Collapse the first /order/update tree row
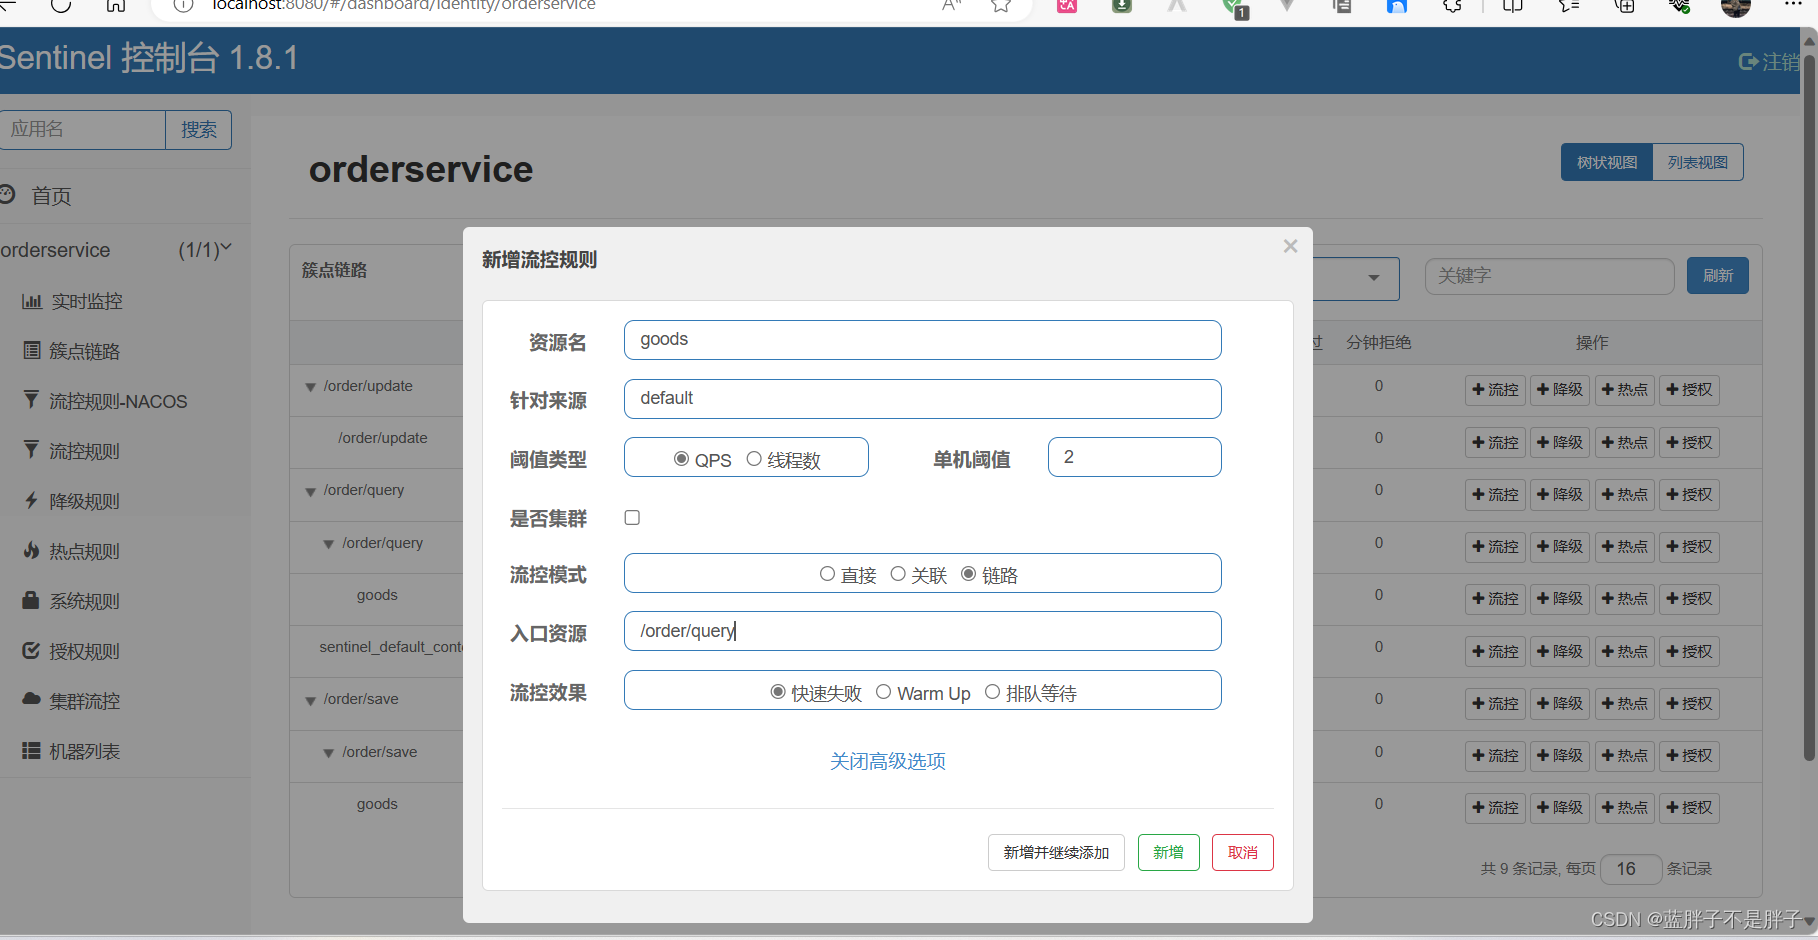Screen dimensions: 1818x940 pos(310,387)
